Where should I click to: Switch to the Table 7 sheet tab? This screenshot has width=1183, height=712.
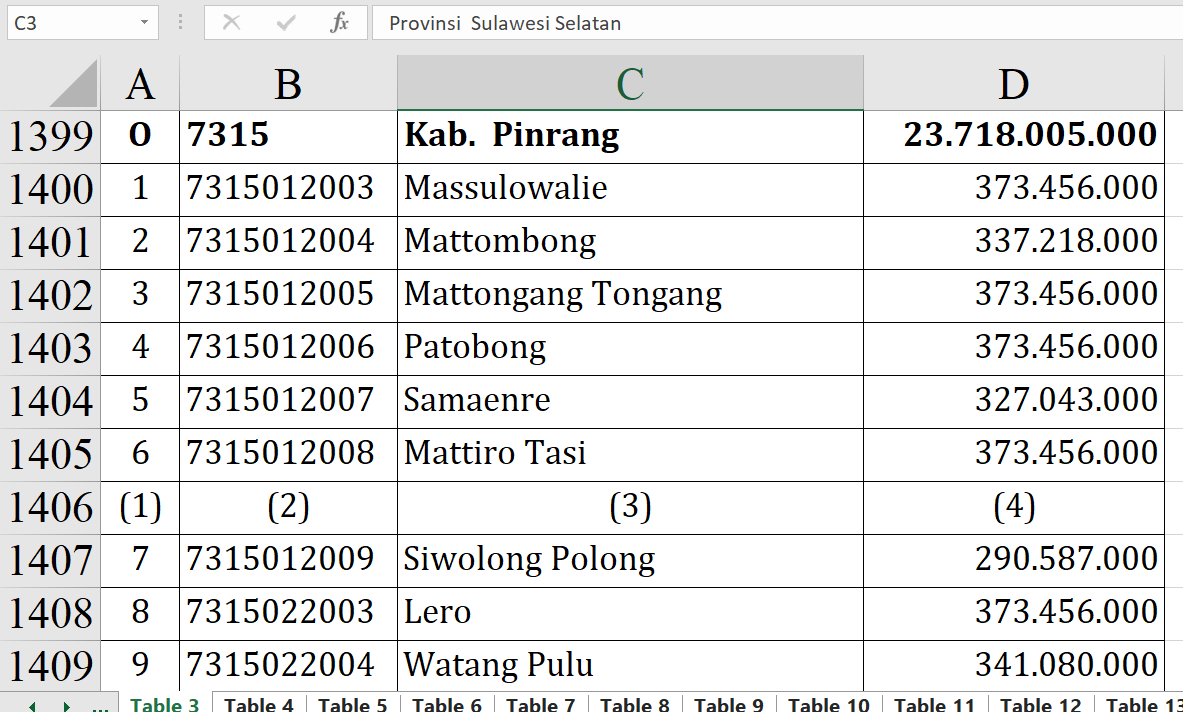541,704
